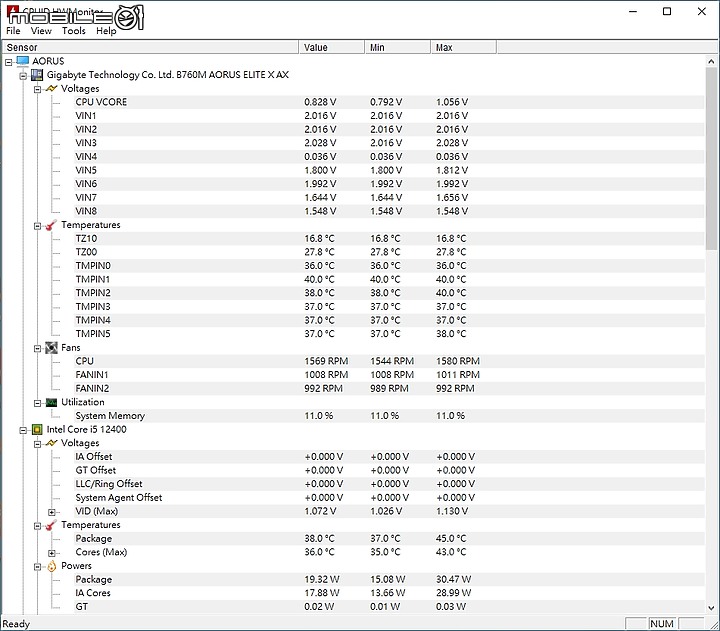Click the 1569 RPM CPU fan value
Image resolution: width=720 pixels, height=631 pixels.
point(326,361)
